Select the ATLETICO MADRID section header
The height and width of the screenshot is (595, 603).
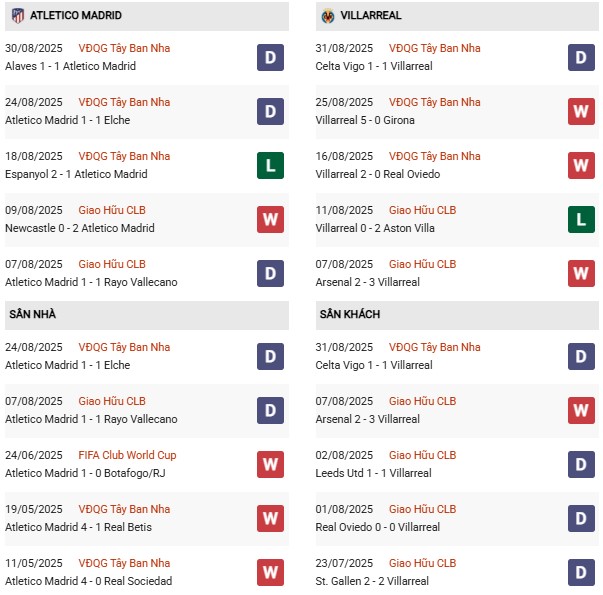[147, 16]
